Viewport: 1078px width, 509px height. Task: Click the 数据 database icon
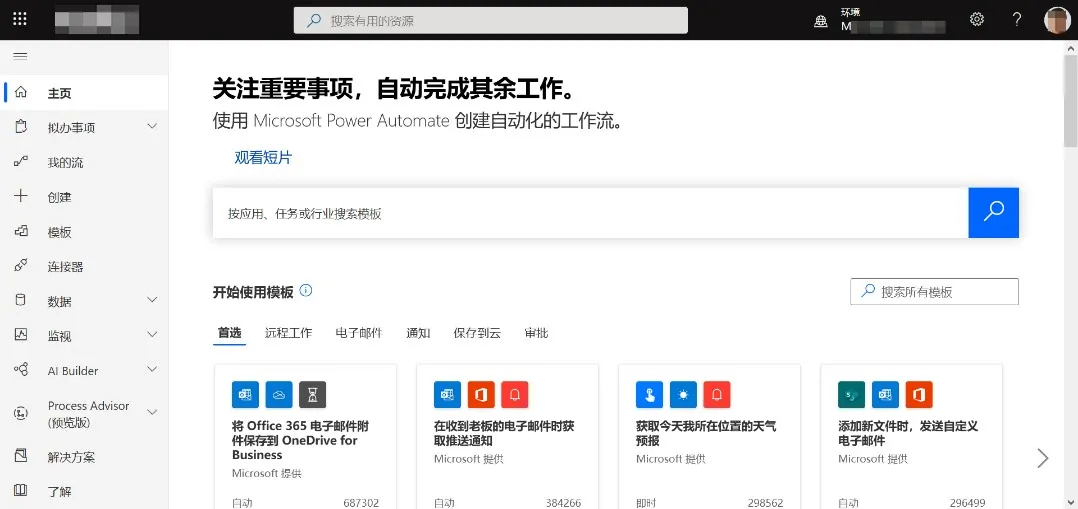click(x=21, y=301)
